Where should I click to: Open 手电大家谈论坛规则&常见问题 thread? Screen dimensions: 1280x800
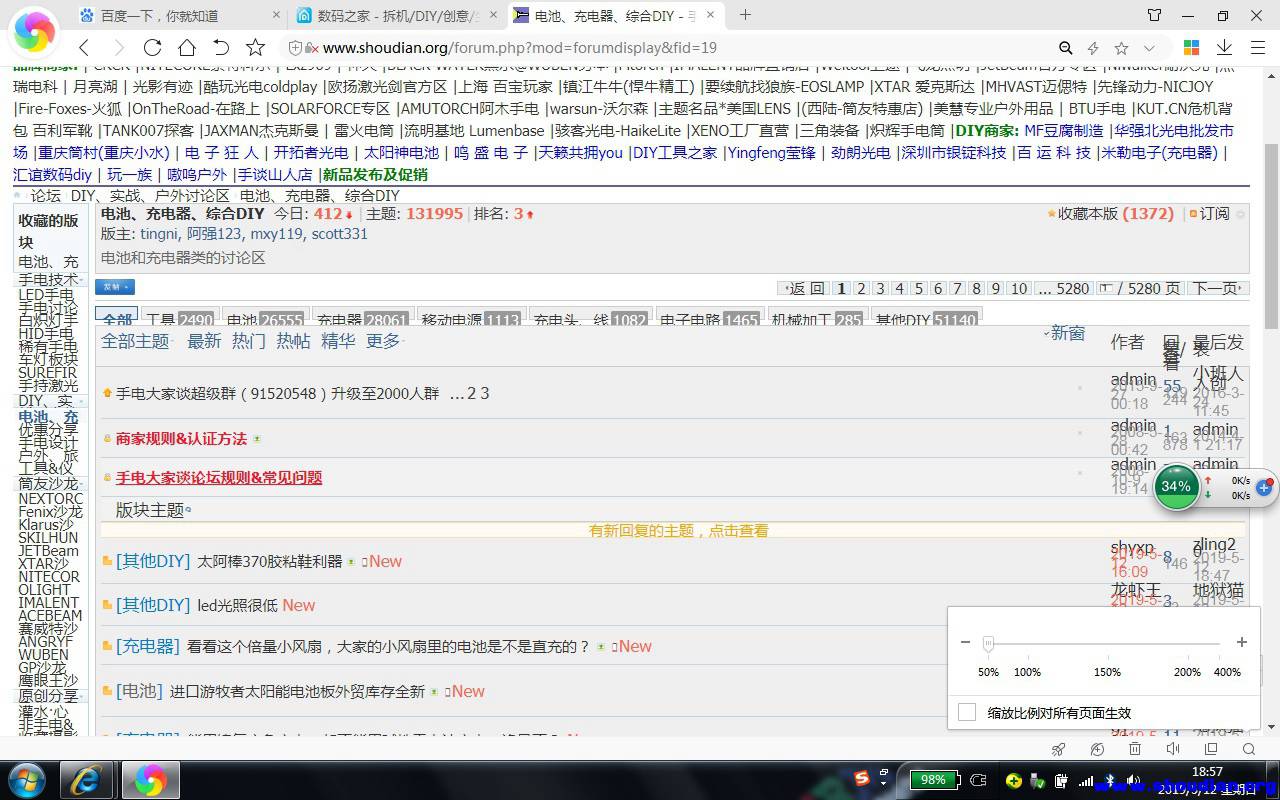pyautogui.click(x=219, y=478)
